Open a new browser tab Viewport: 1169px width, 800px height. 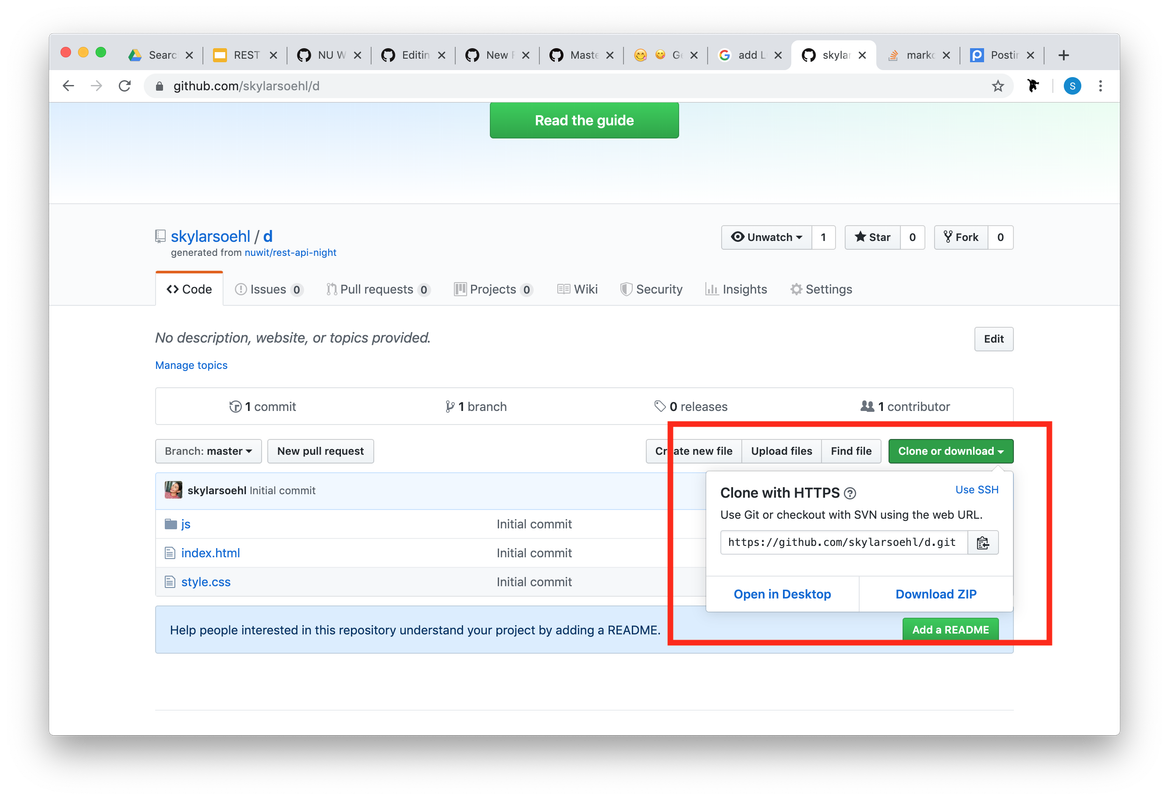(1064, 55)
